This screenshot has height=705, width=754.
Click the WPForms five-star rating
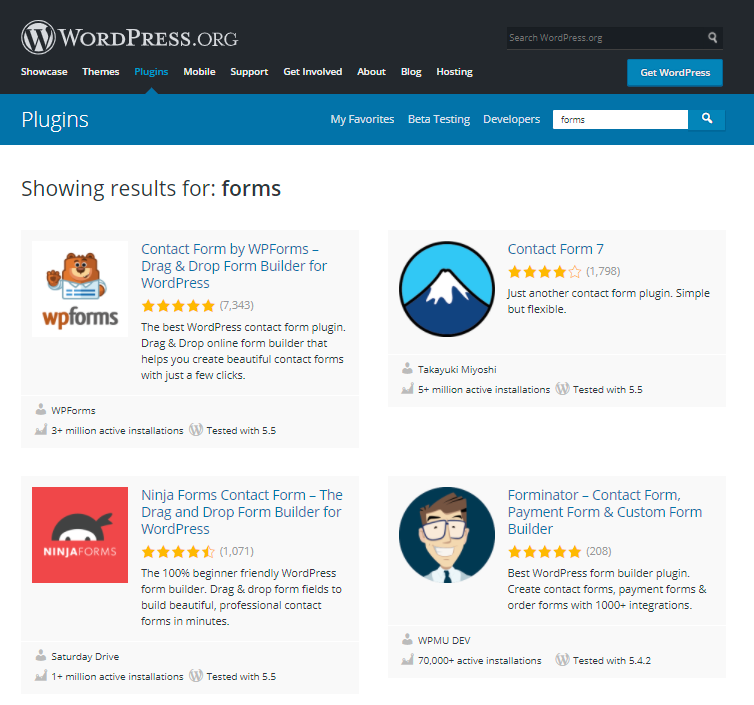[178, 305]
